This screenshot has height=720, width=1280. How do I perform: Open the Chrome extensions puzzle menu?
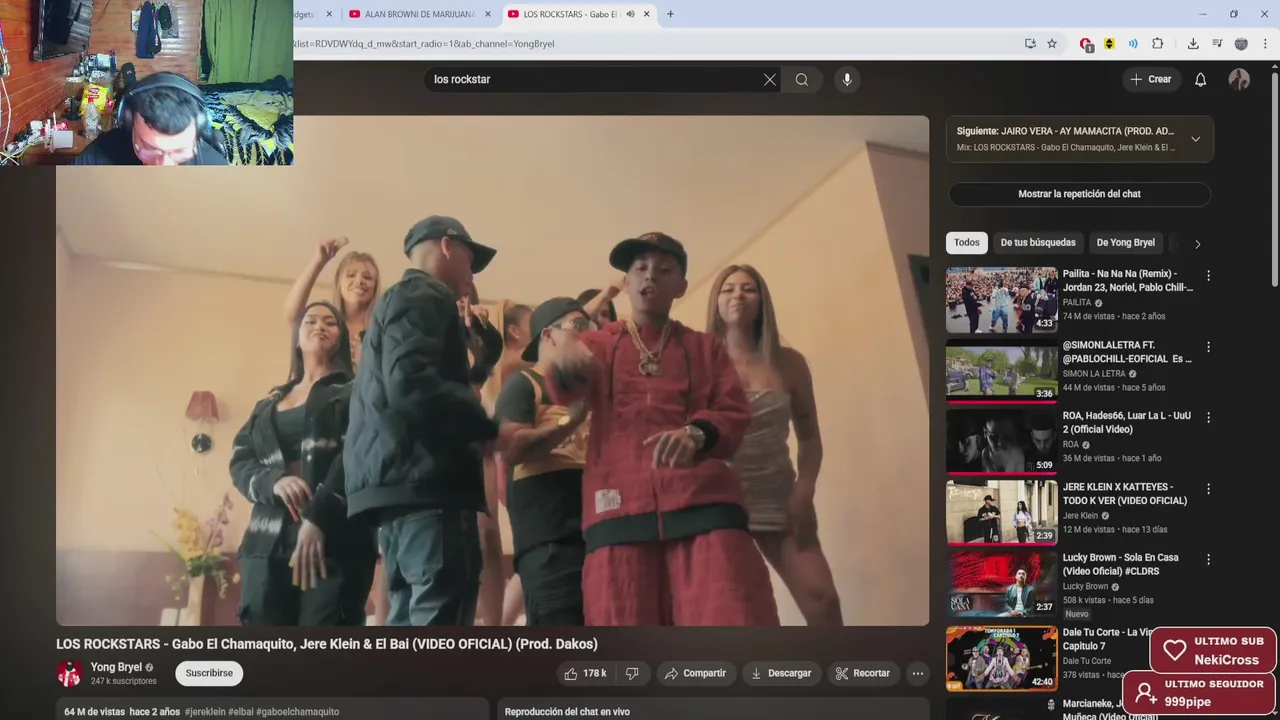click(1158, 44)
